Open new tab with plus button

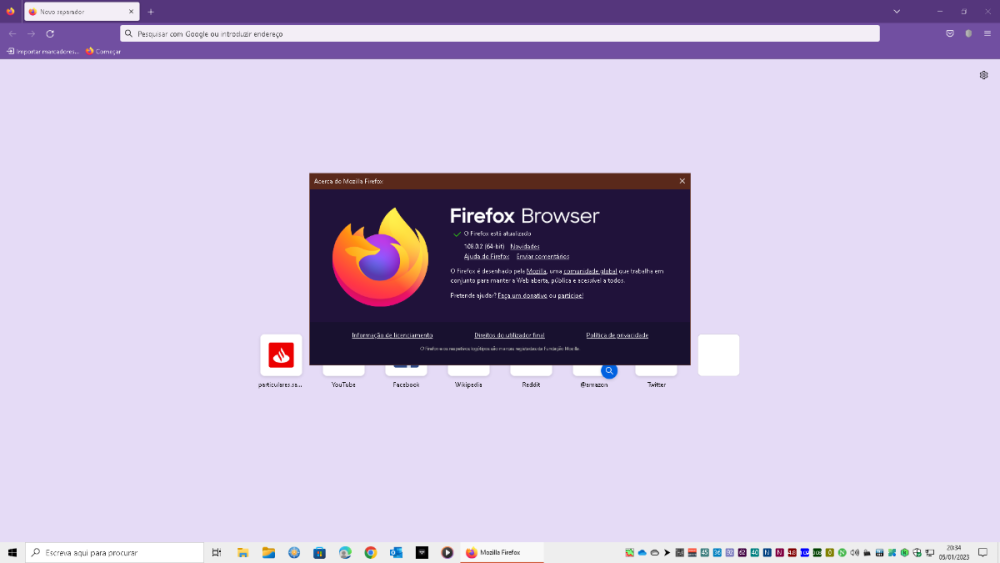pos(151,11)
